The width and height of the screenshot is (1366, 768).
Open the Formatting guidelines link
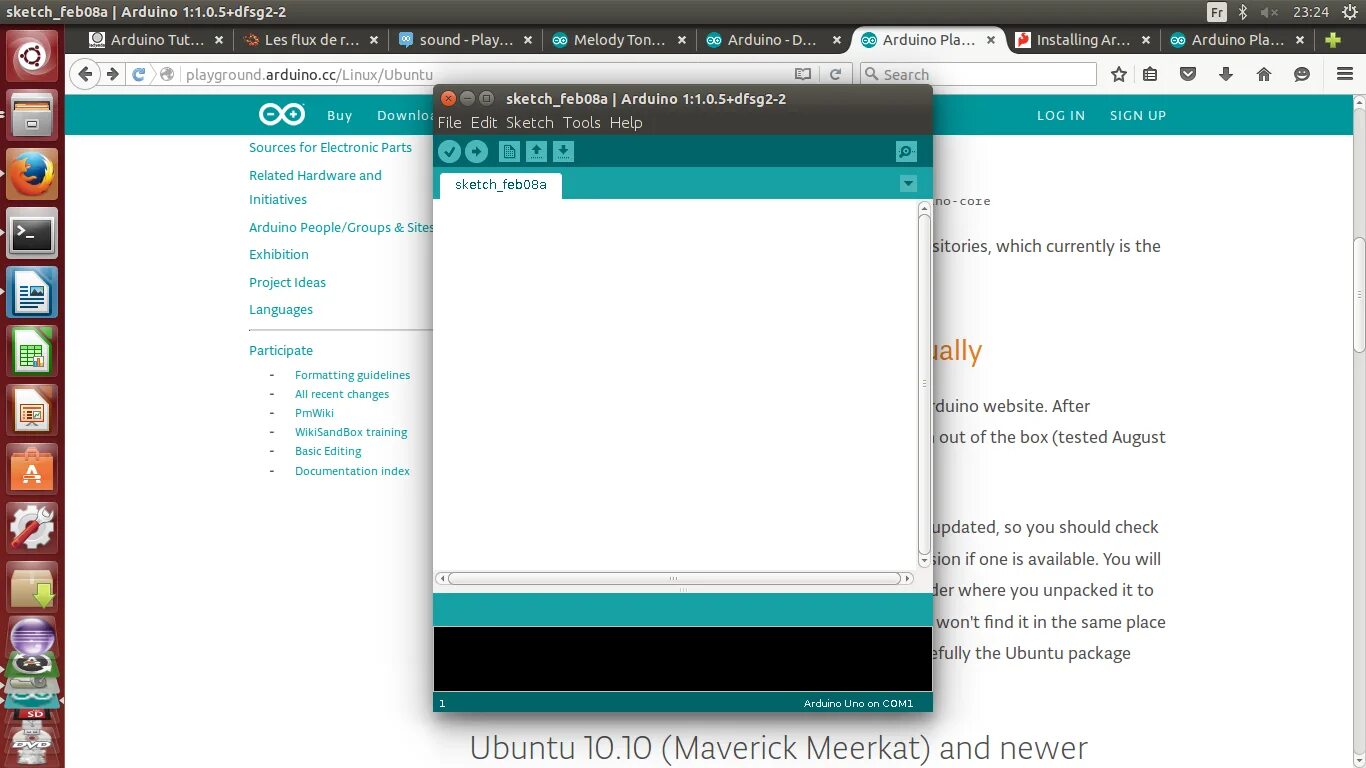(x=352, y=375)
